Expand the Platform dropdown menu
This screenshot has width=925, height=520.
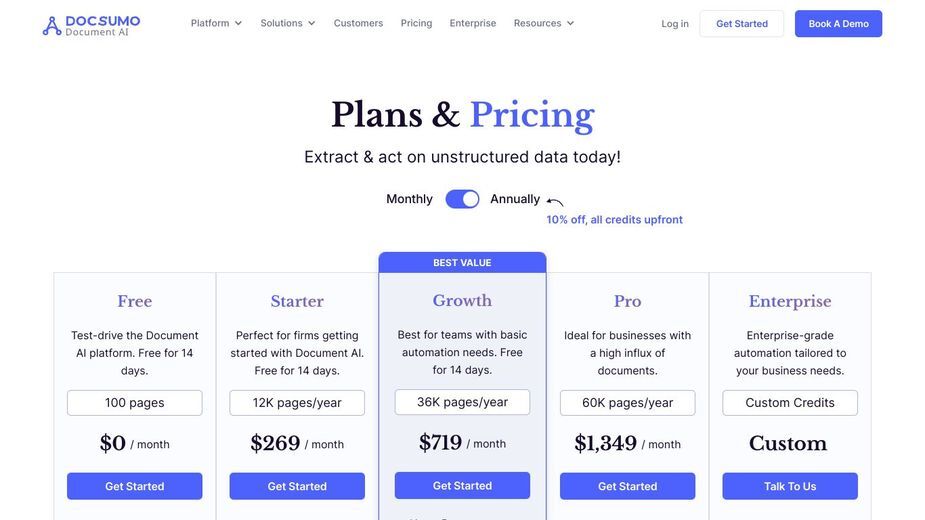coord(216,23)
